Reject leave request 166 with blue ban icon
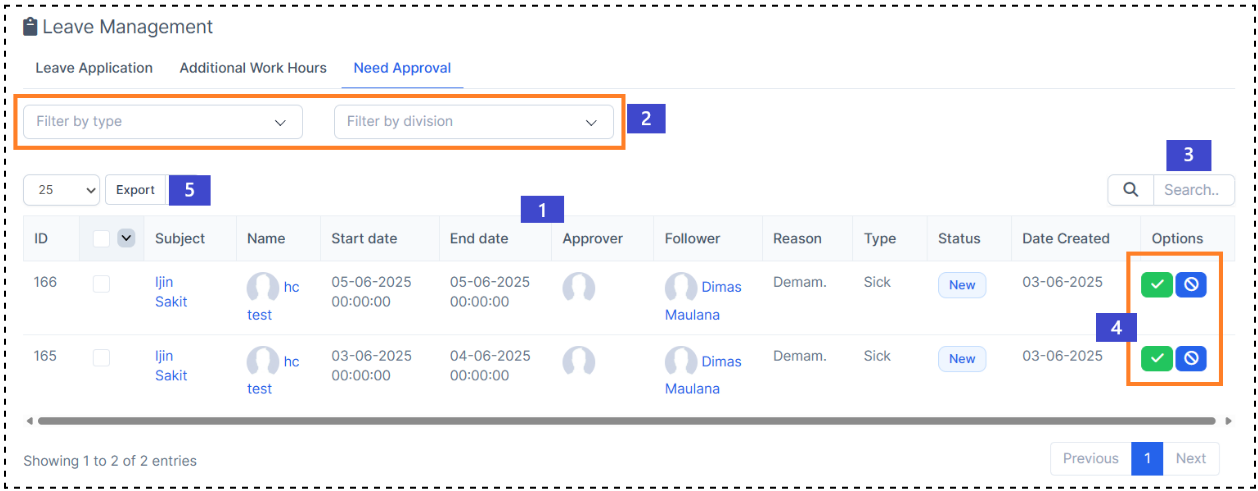Viewport: 1258px width, 491px height. click(1190, 285)
